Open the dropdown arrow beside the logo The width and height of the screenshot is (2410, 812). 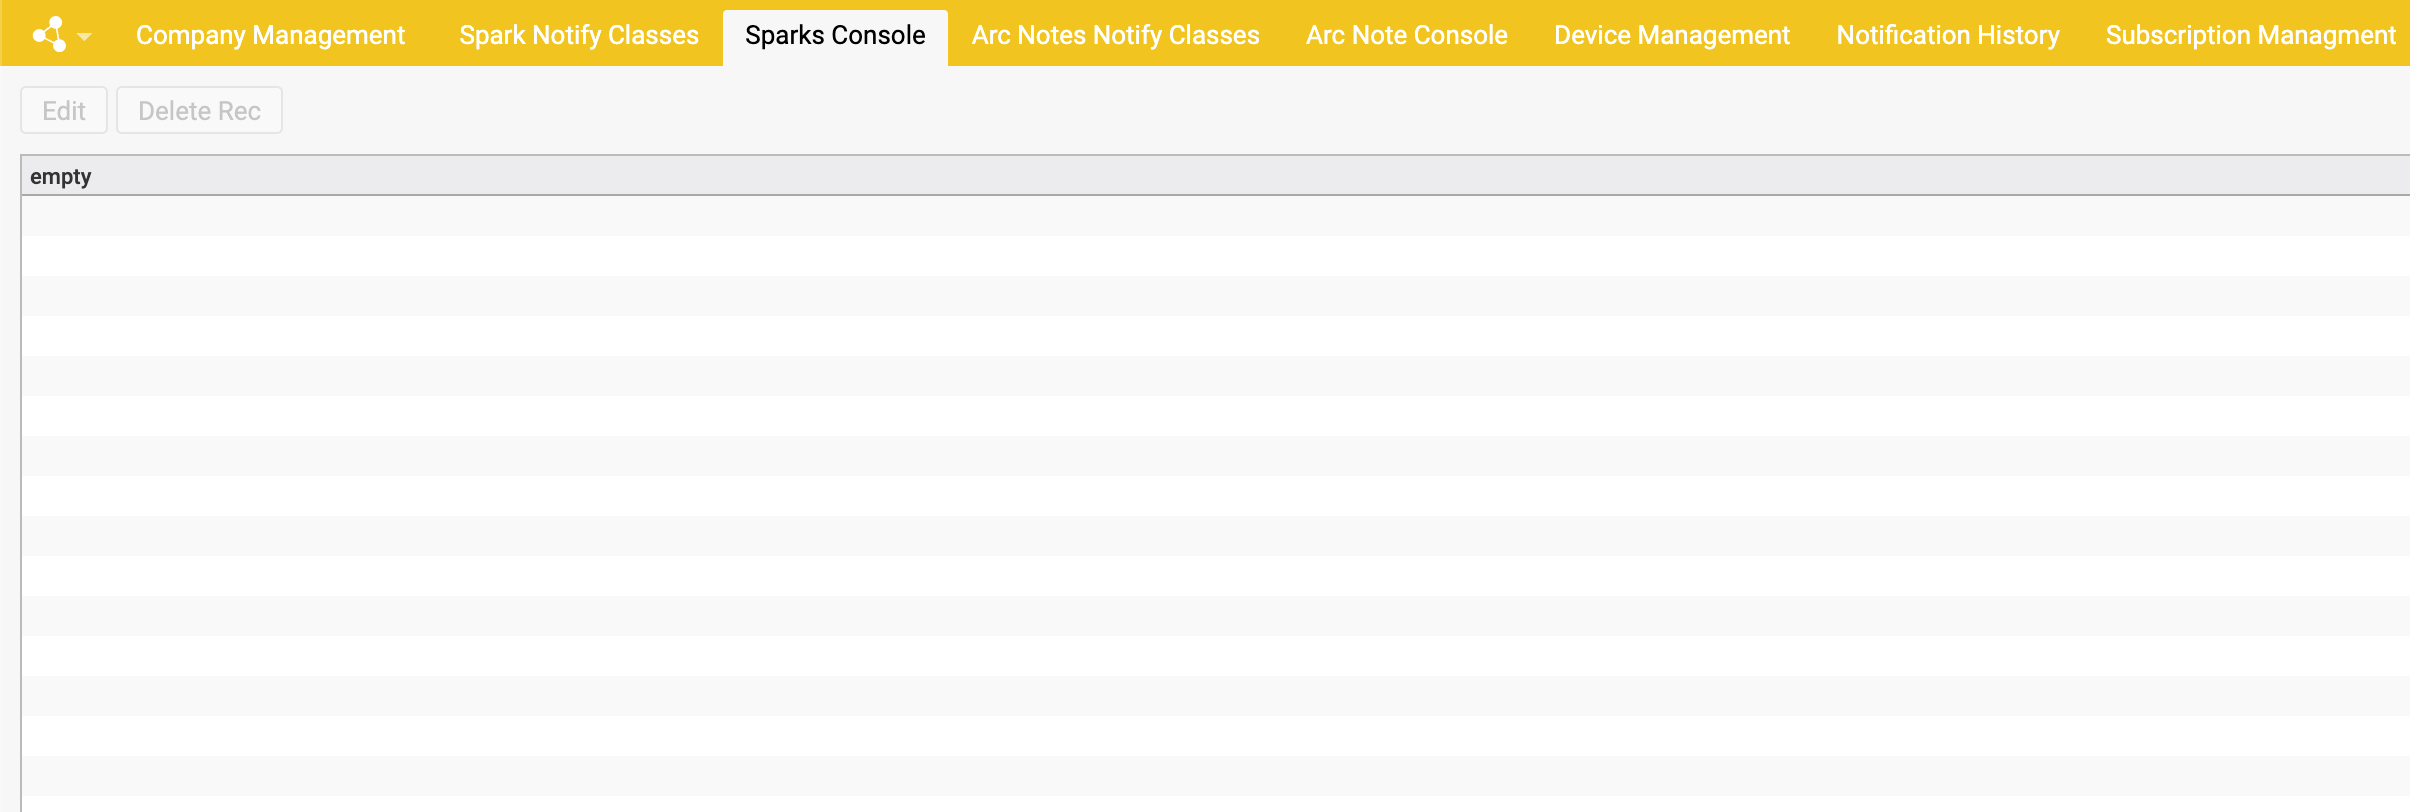coord(85,37)
